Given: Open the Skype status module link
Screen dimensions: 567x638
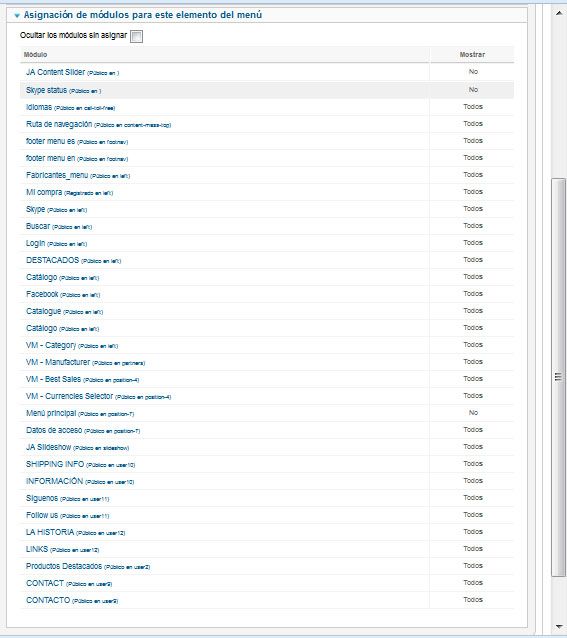Looking at the screenshot, I should (46, 90).
